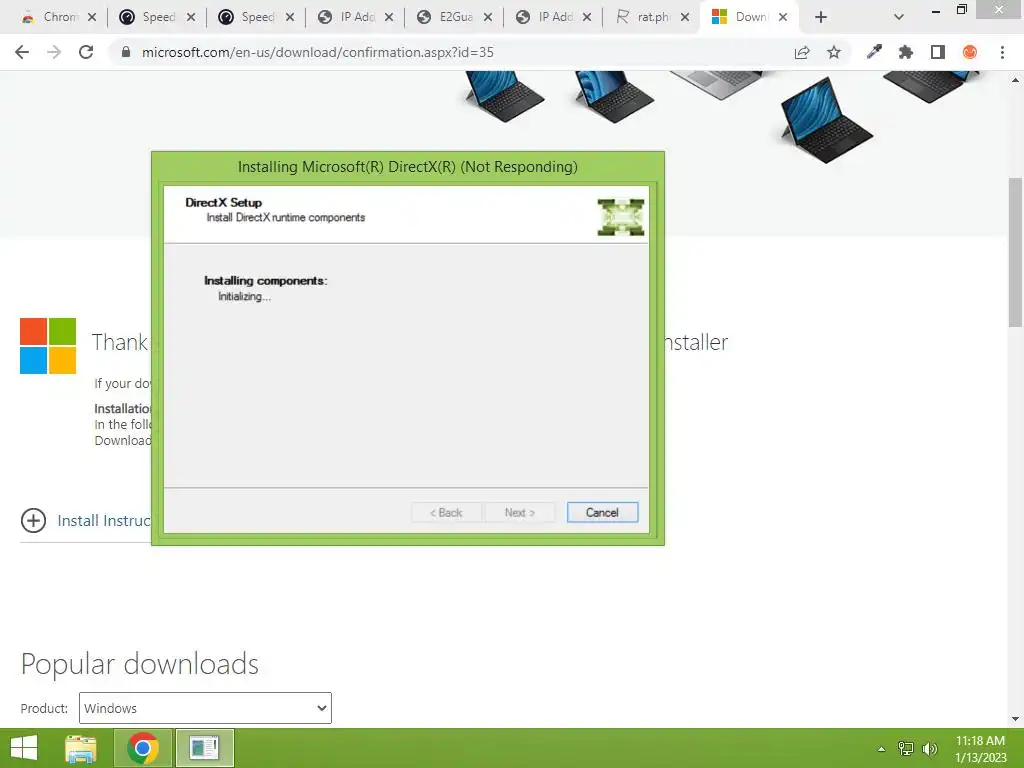1024x768 pixels.
Task: Bookmark this page with the star icon
Action: [834, 52]
